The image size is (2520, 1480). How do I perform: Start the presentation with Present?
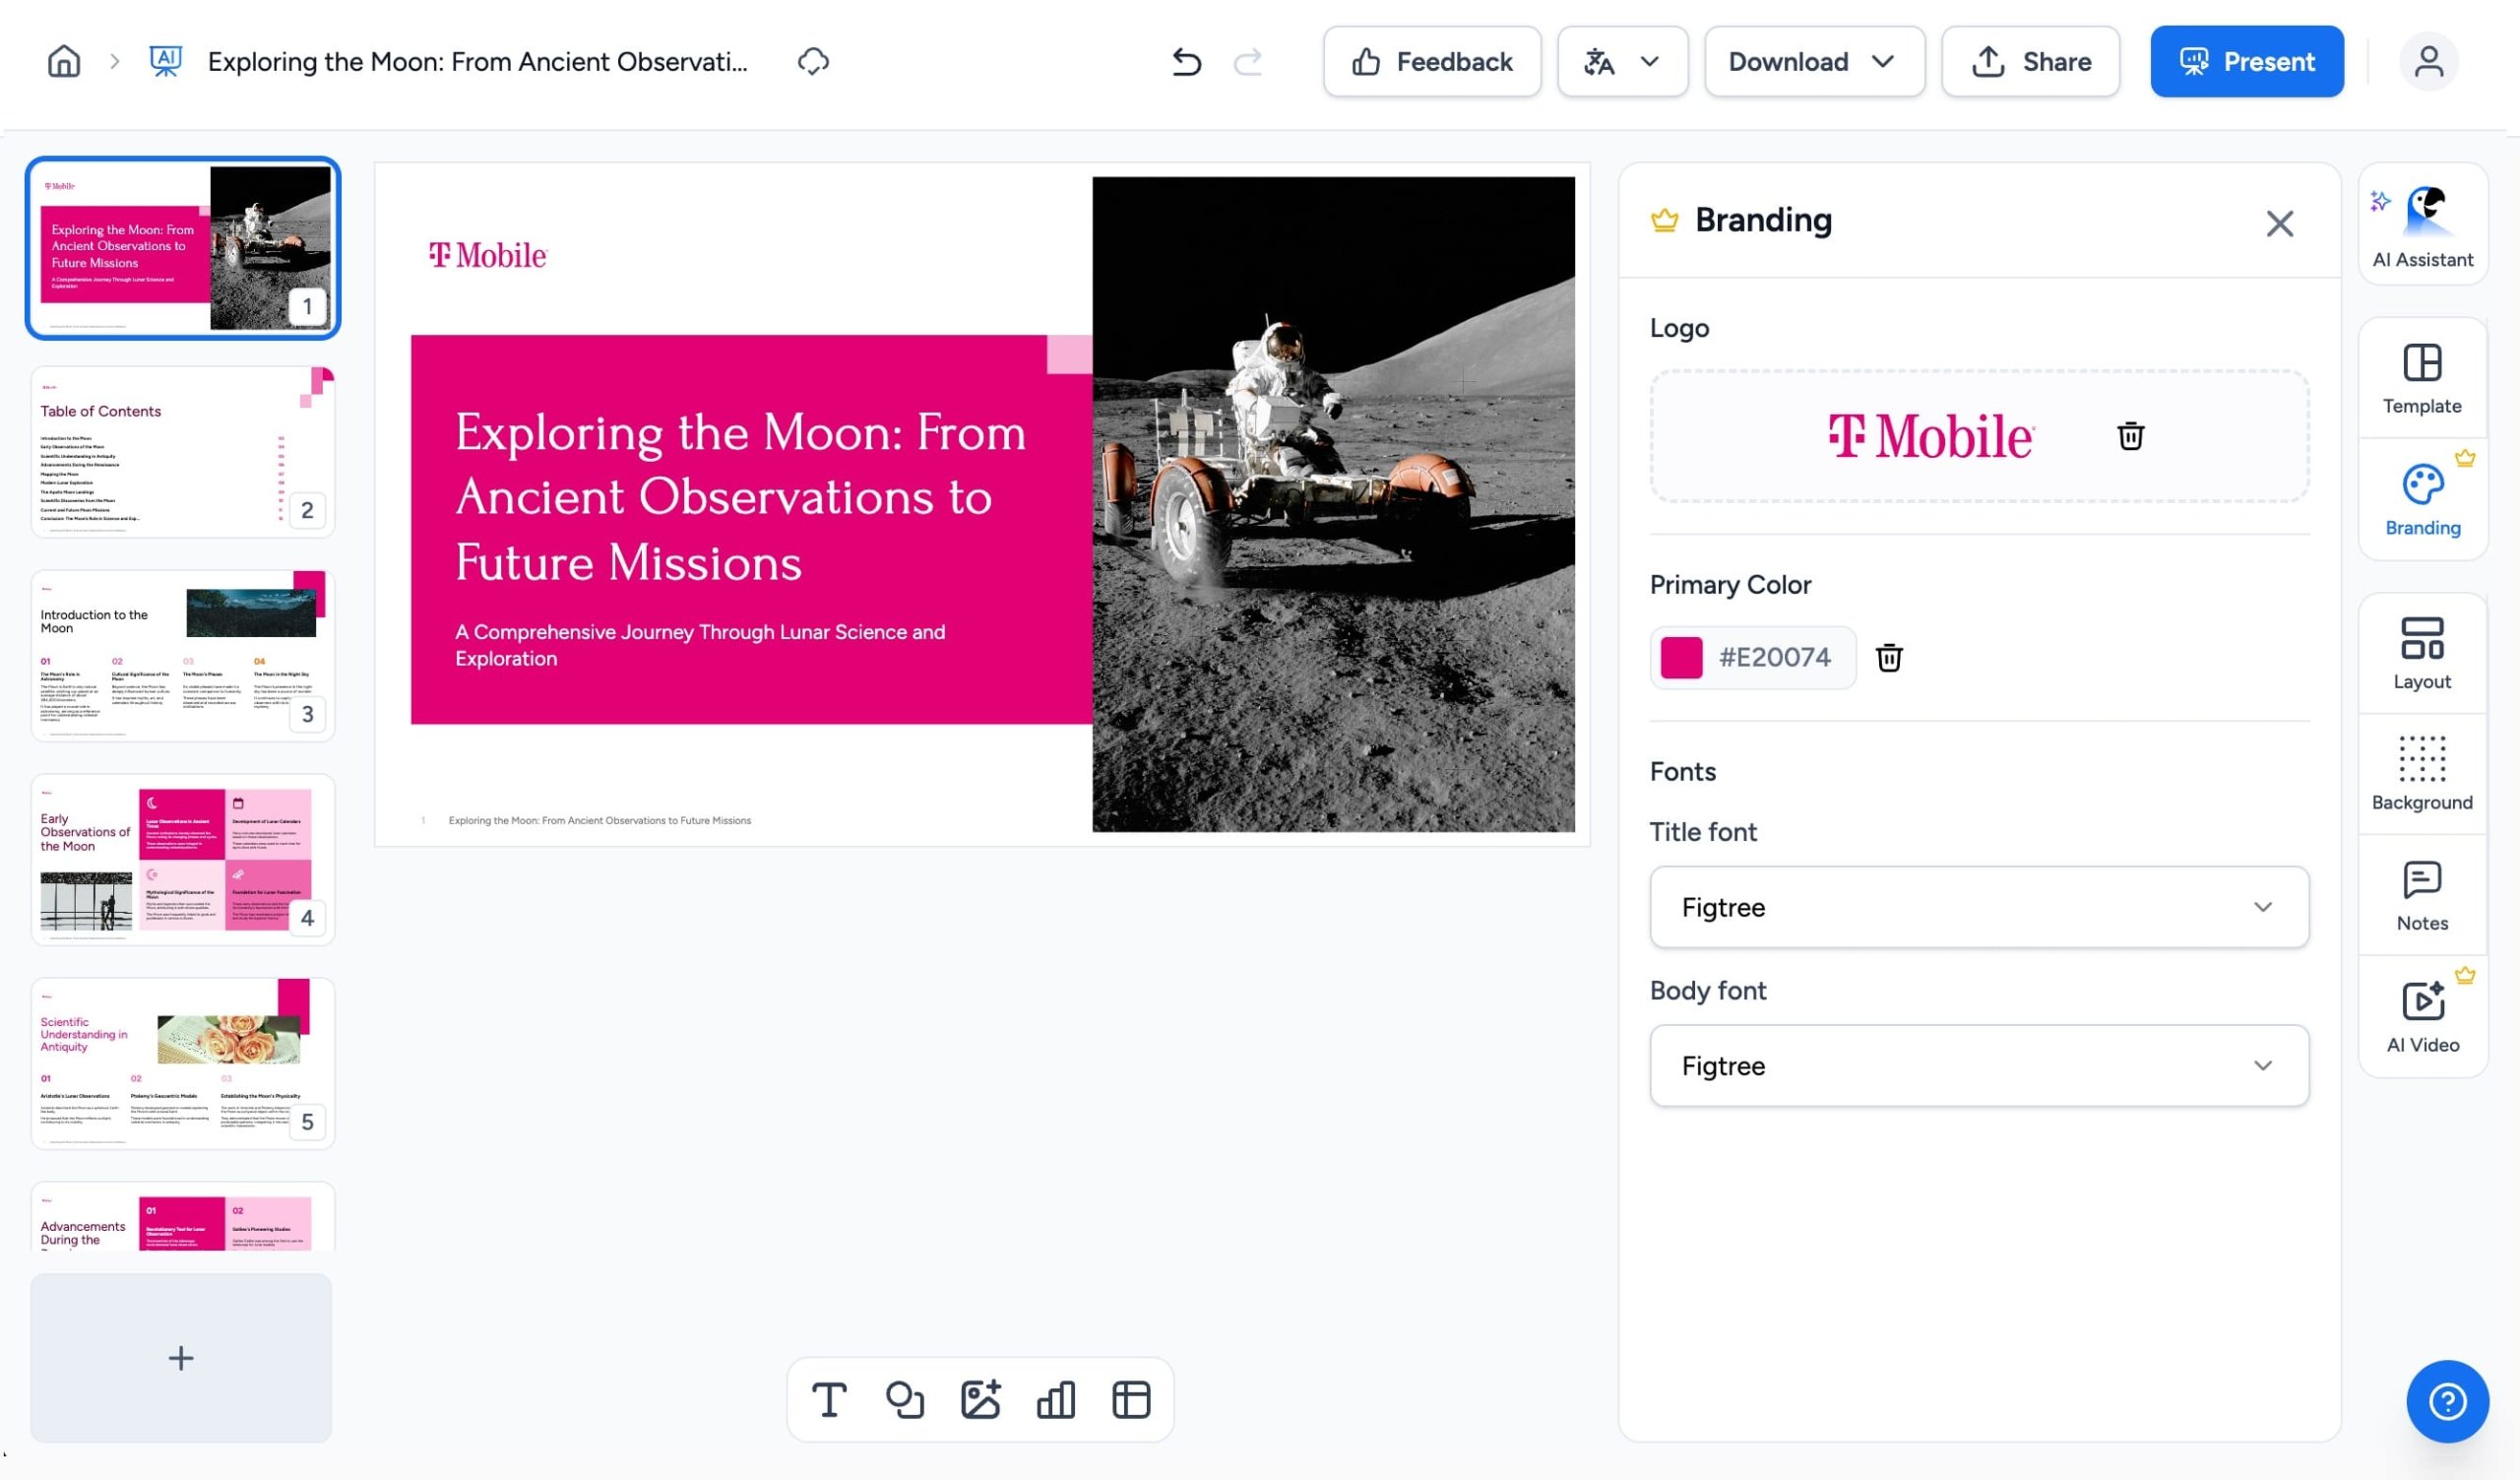2247,61
